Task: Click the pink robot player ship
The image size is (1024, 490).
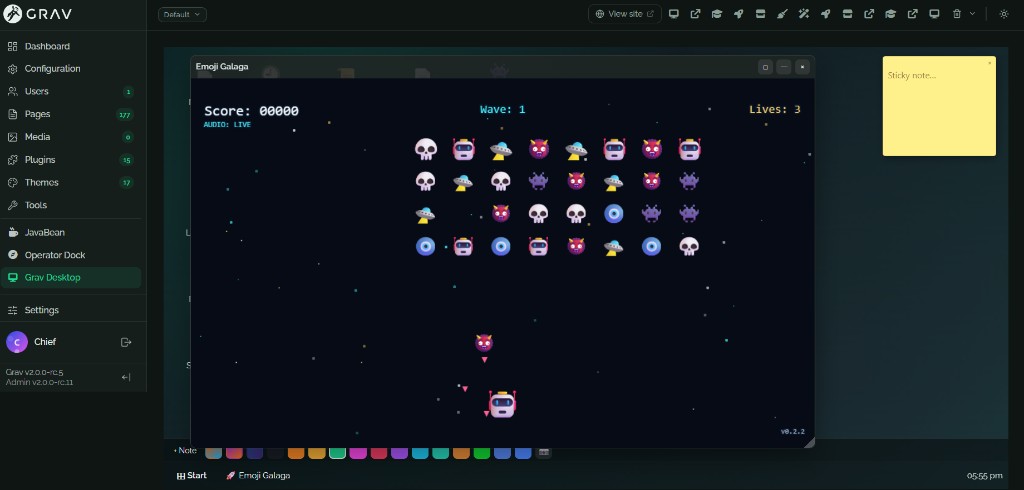Action: coord(502,404)
